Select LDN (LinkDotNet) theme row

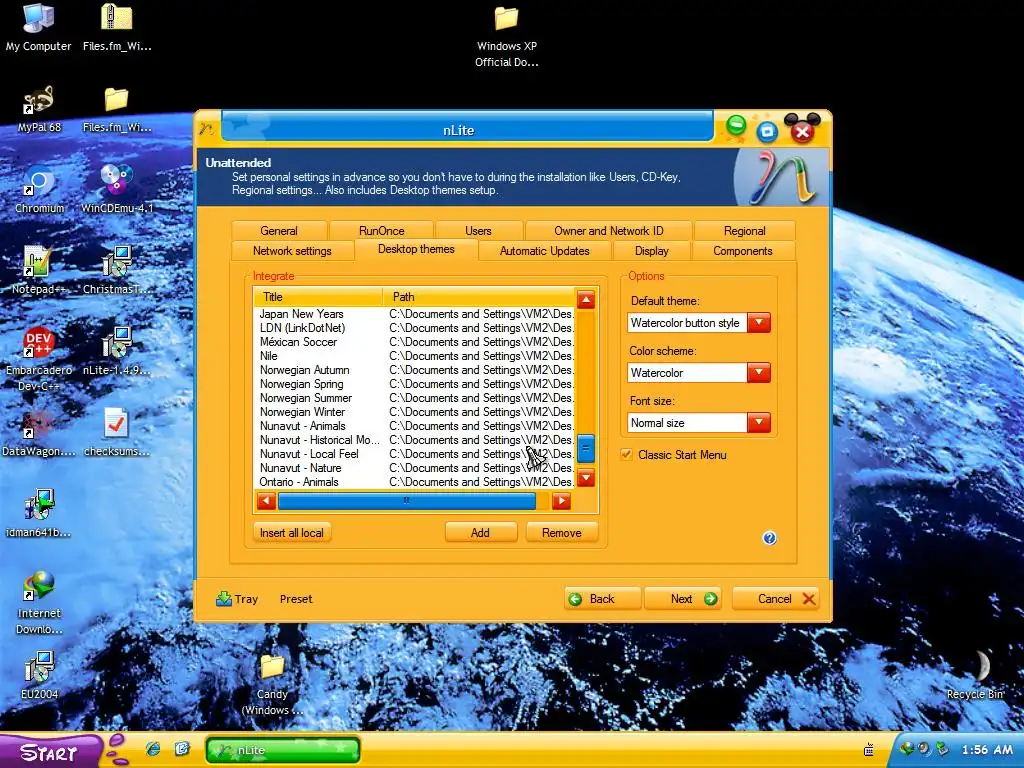[414, 328]
